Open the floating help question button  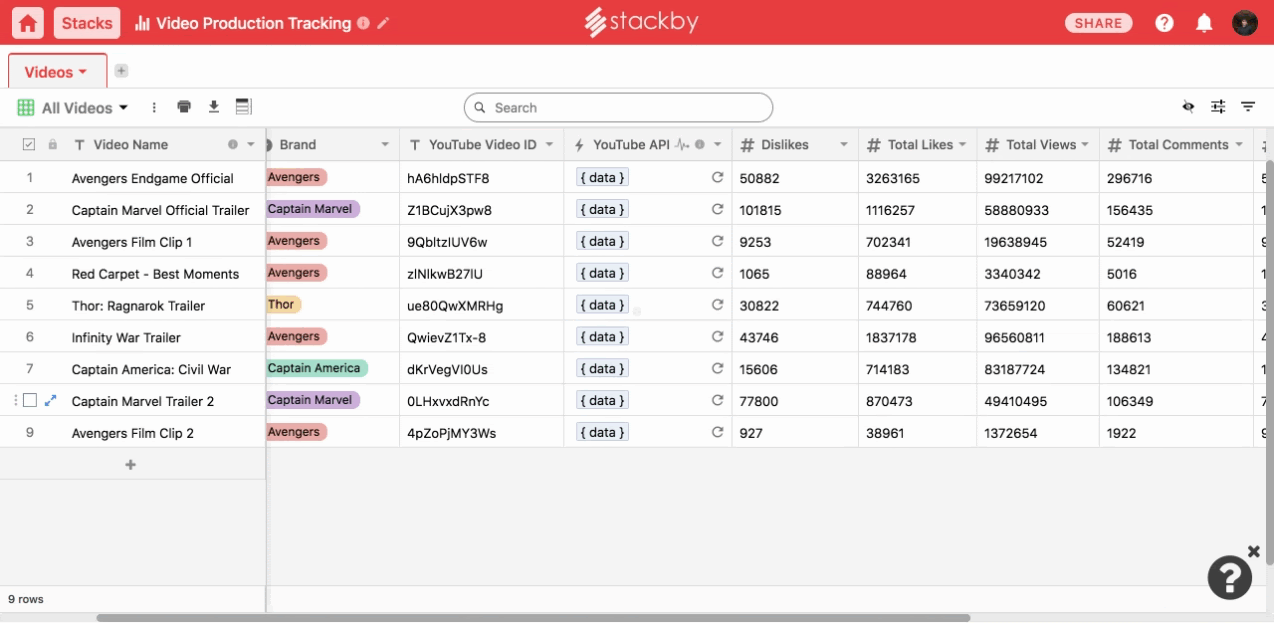[x=1230, y=577]
